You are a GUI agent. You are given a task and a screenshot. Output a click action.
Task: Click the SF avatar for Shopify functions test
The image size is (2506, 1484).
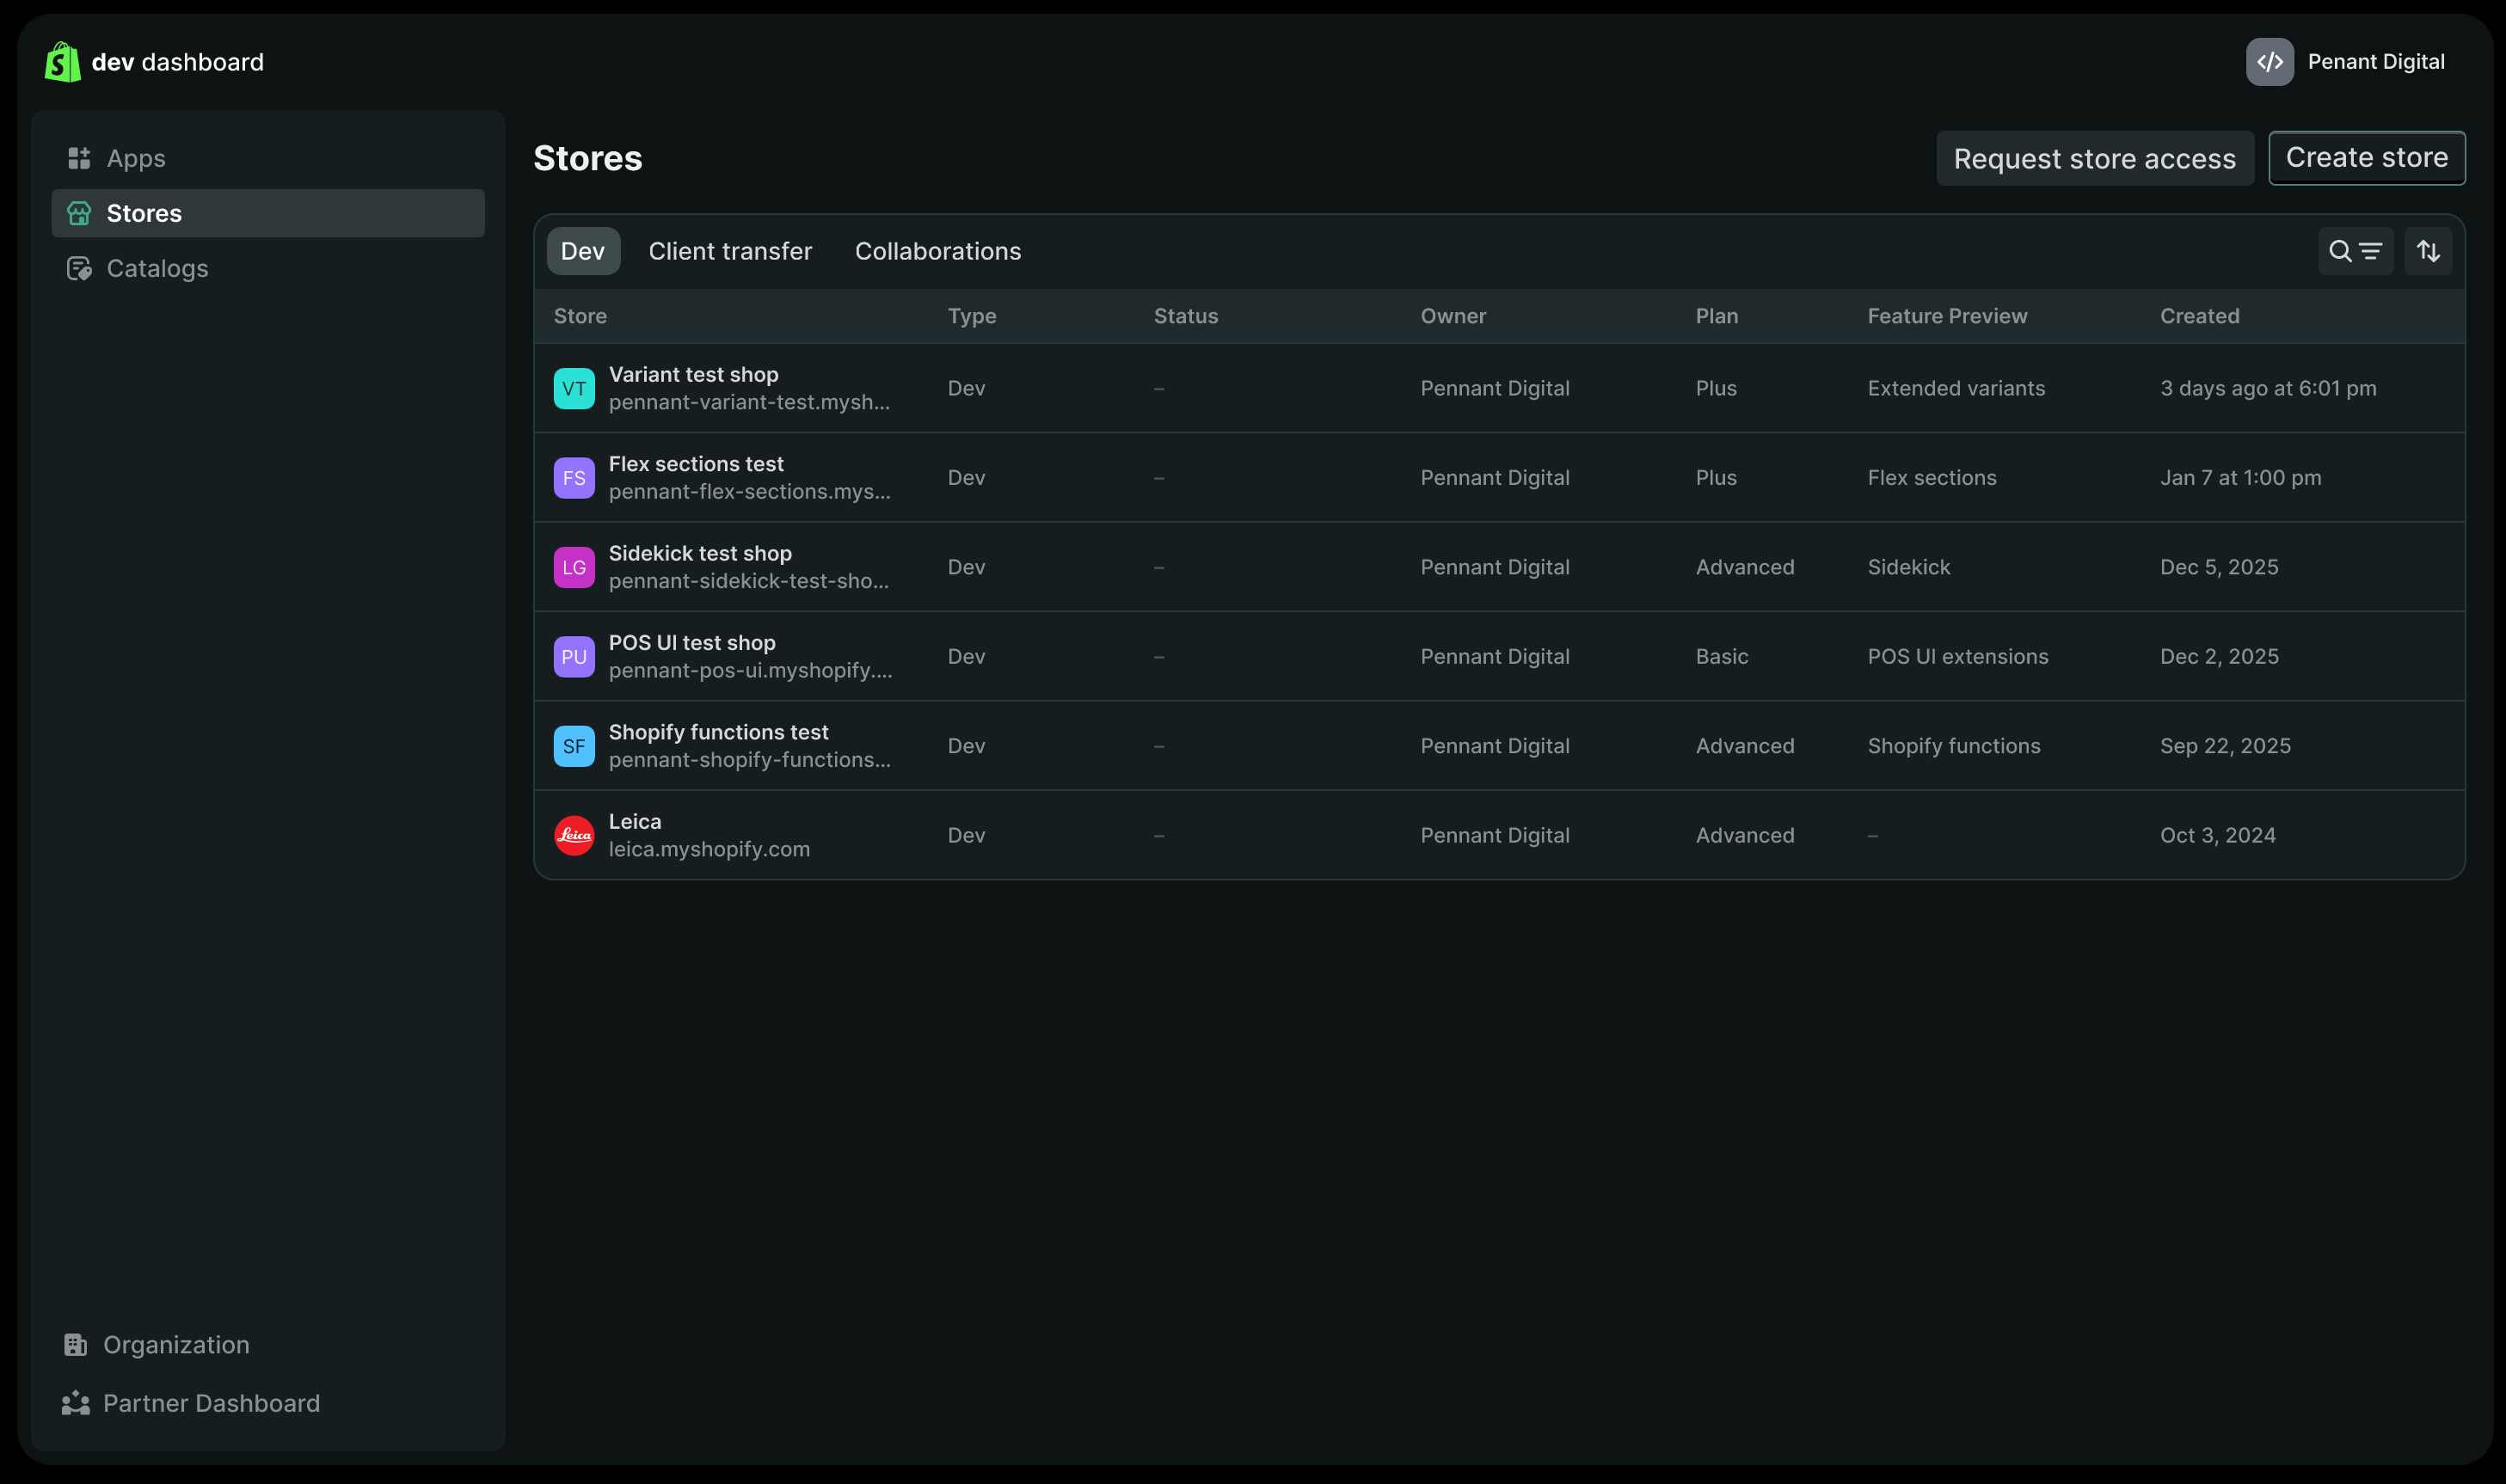coord(574,746)
